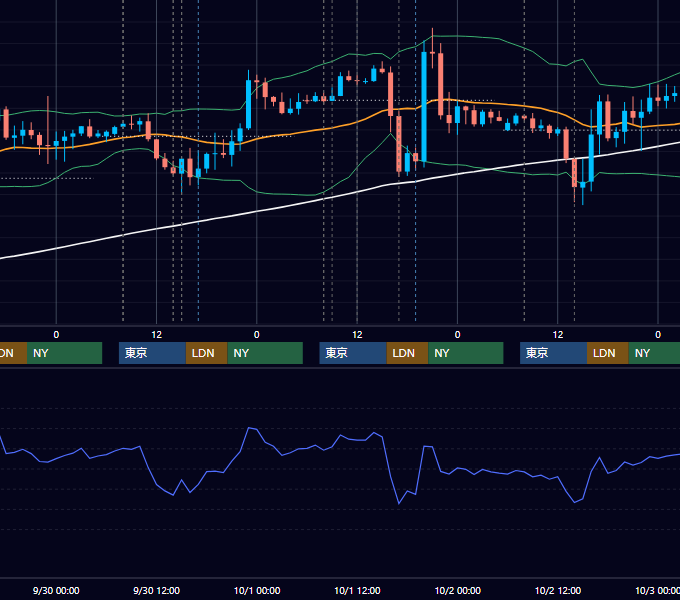Click the 10/1 12:00 time axis label
The width and height of the screenshot is (680, 600).
[357, 590]
